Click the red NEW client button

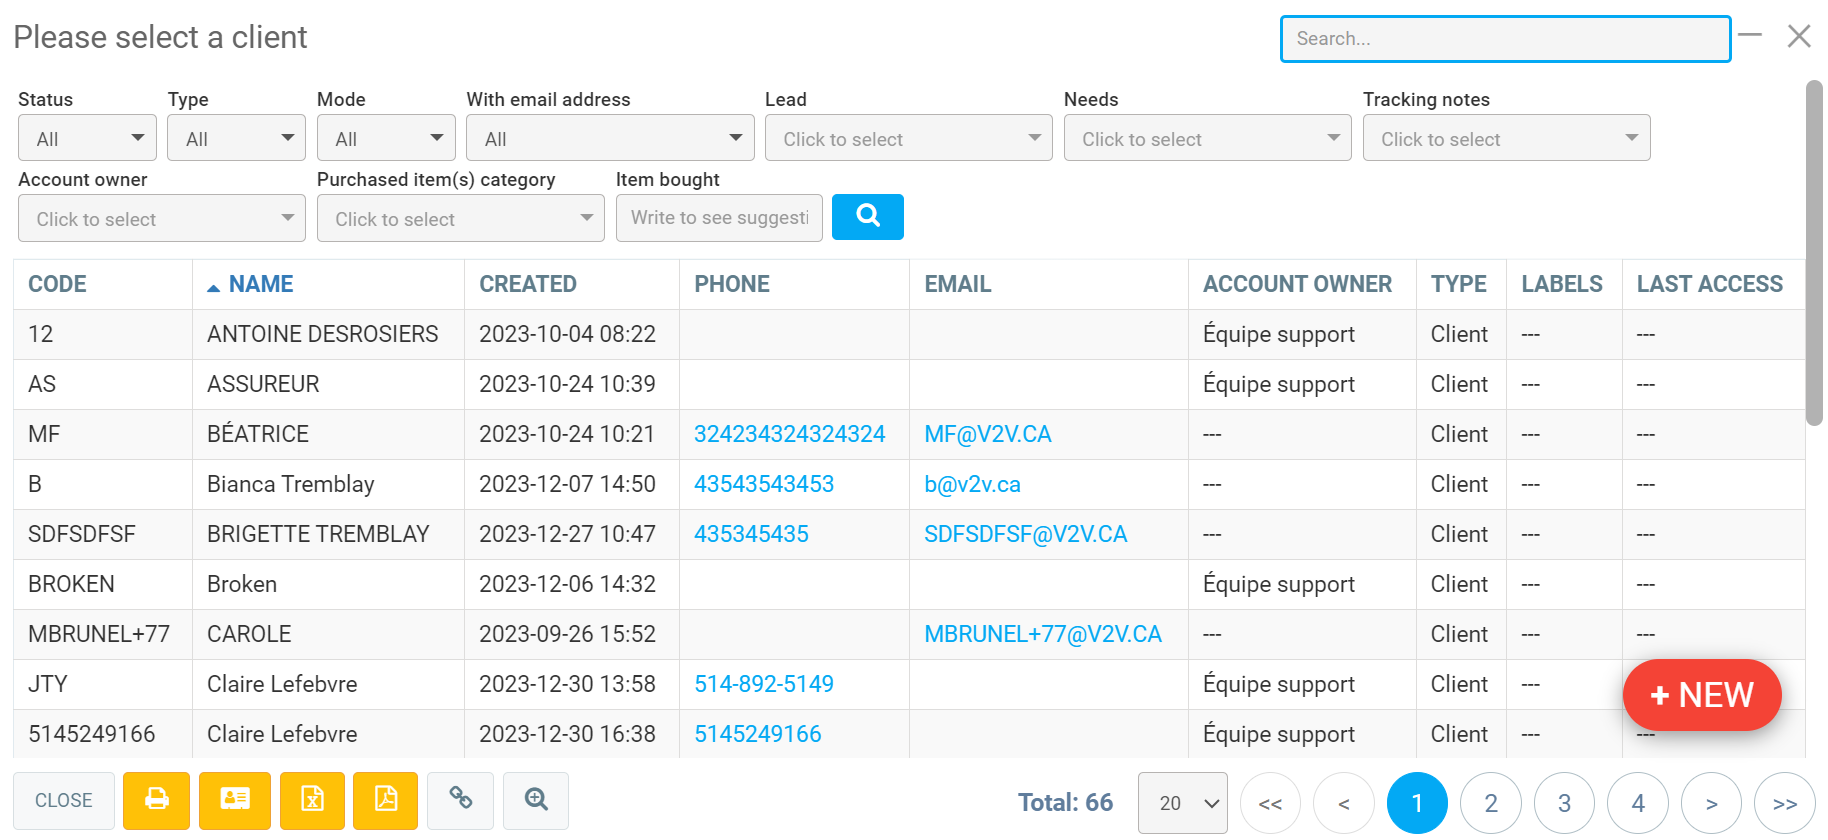[x=1701, y=695]
